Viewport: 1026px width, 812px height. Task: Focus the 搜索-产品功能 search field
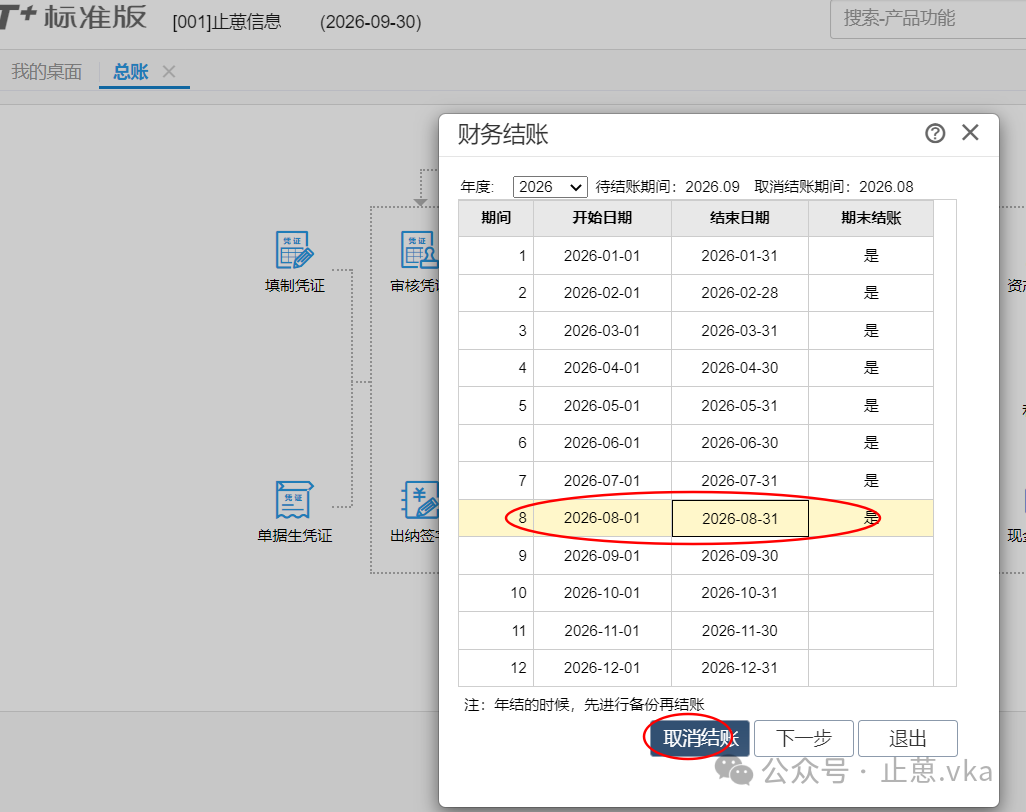coord(928,19)
